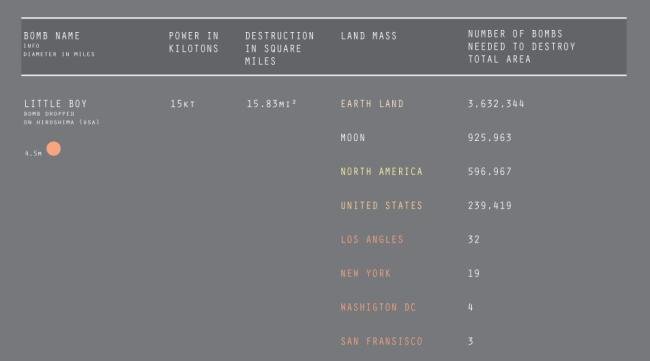Select the 925,963 Moon bomb count
This screenshot has width=650, height=361.
click(x=490, y=138)
